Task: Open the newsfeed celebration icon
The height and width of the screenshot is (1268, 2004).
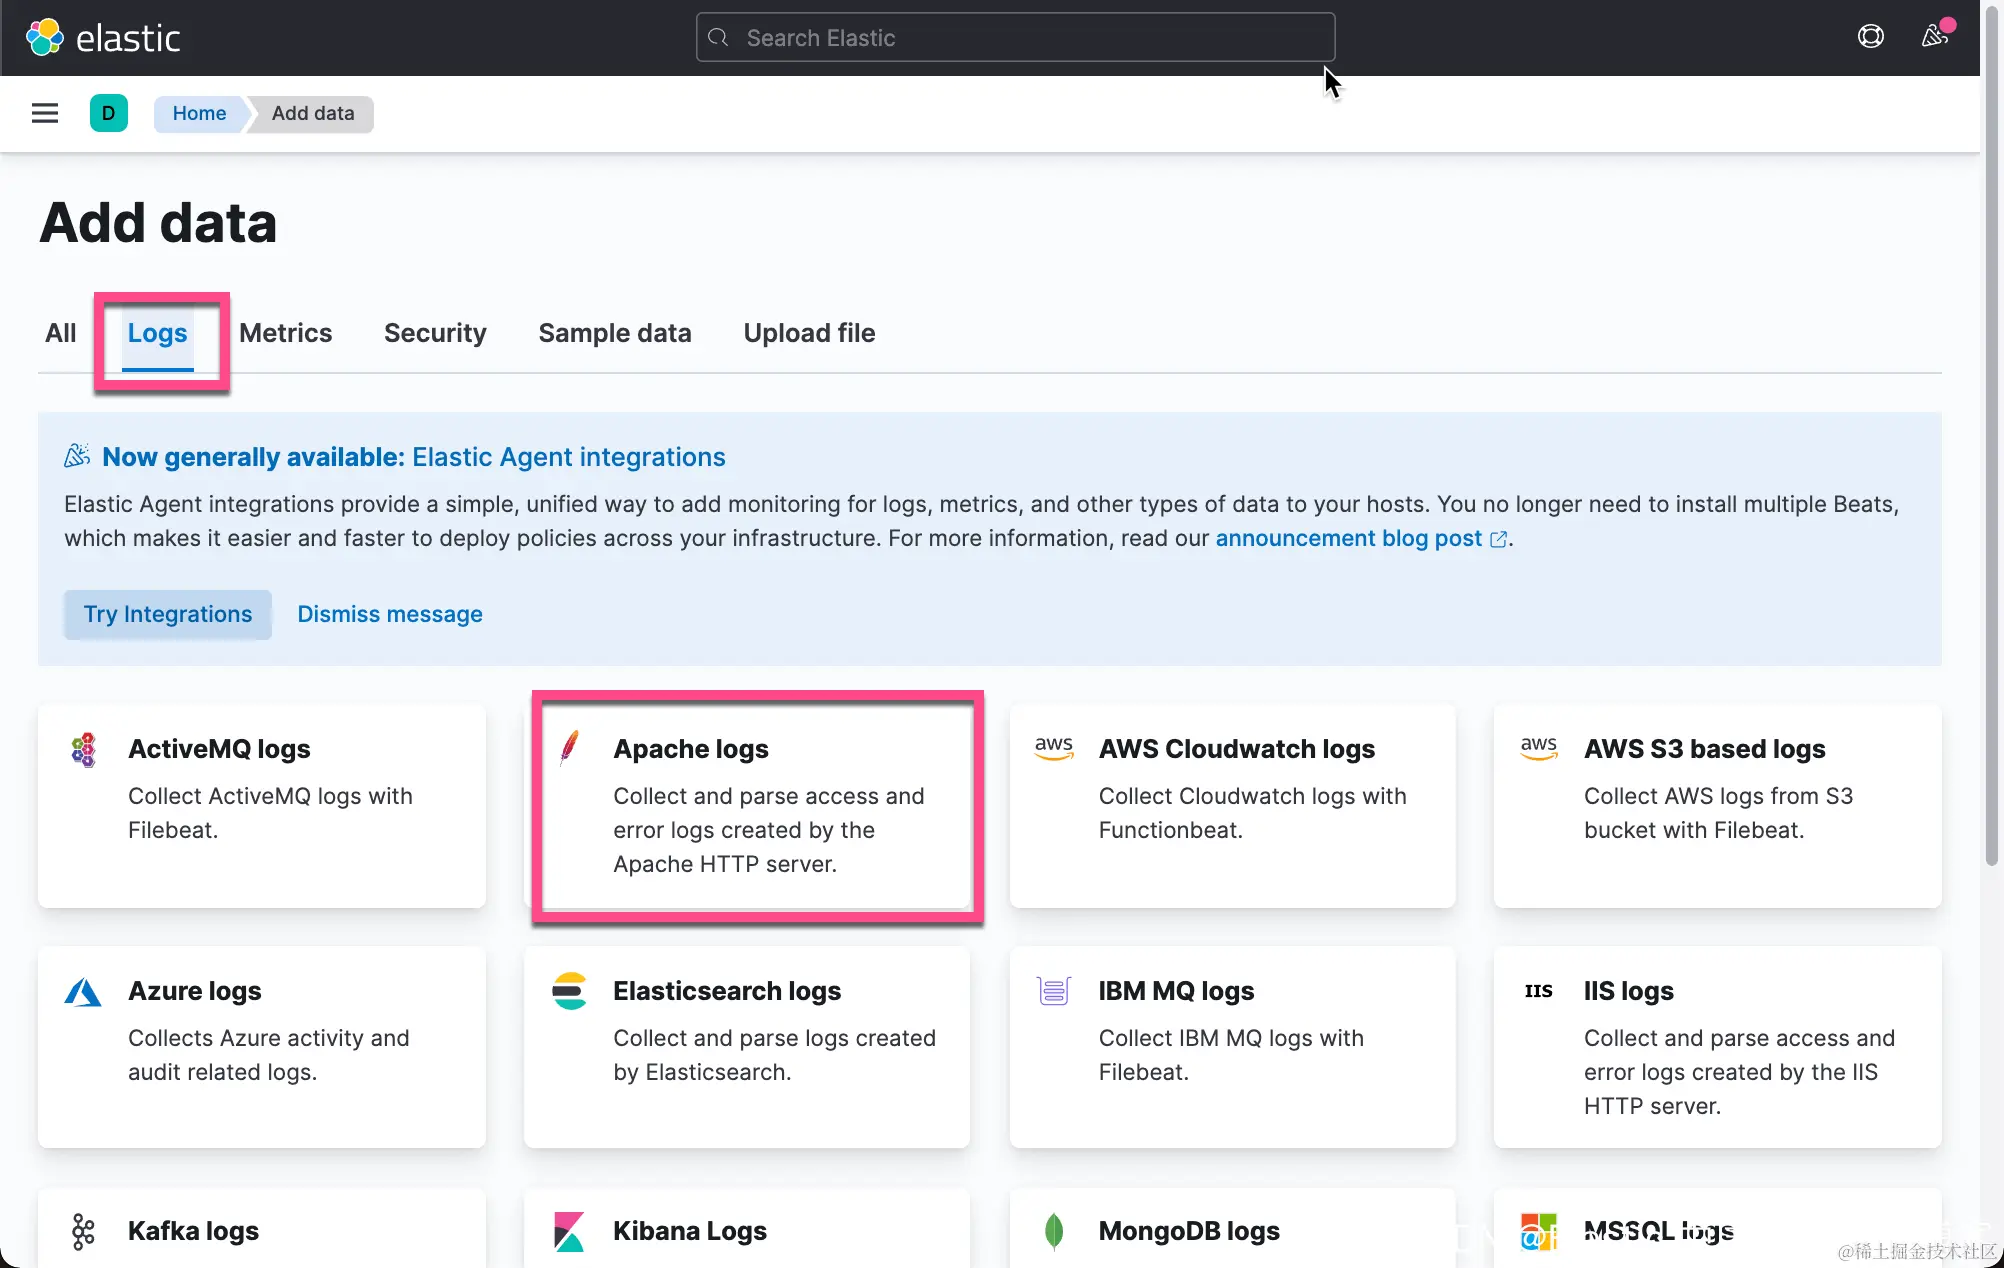Action: pos(1935,37)
